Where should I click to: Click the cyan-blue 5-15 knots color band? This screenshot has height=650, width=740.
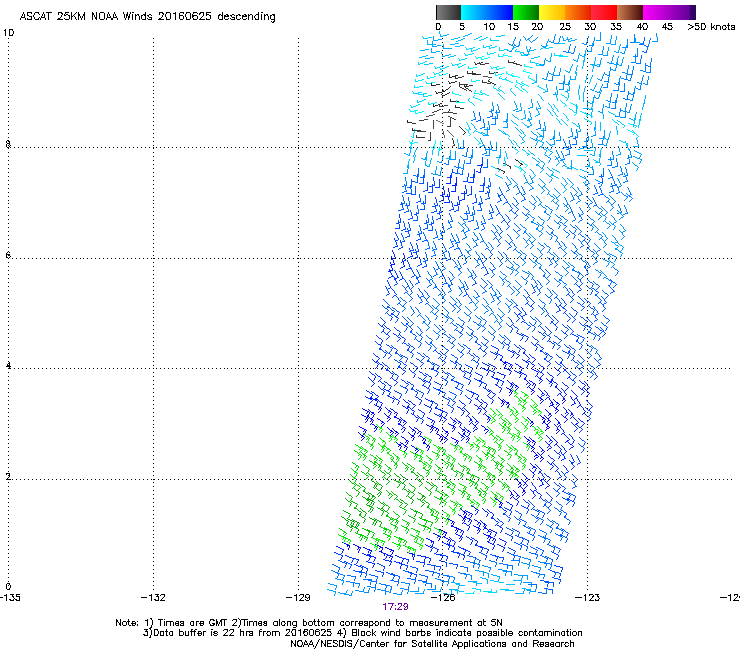click(x=487, y=12)
